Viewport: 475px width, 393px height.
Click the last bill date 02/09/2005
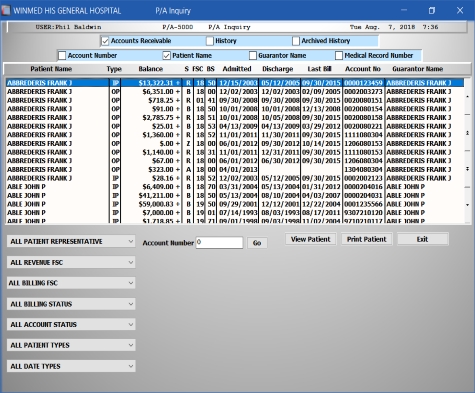click(x=321, y=91)
